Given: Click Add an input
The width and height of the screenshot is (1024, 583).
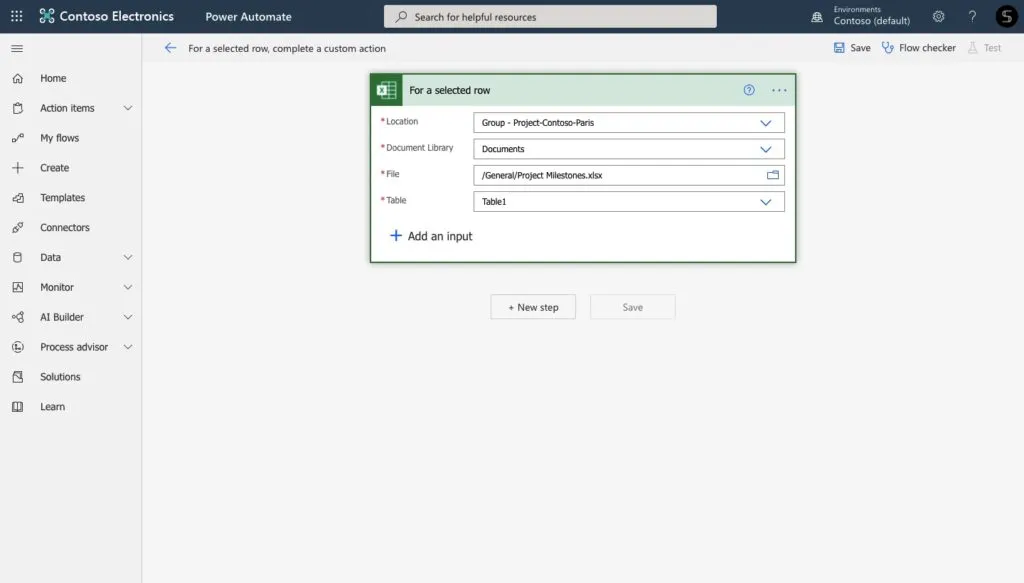Looking at the screenshot, I should [x=431, y=236].
